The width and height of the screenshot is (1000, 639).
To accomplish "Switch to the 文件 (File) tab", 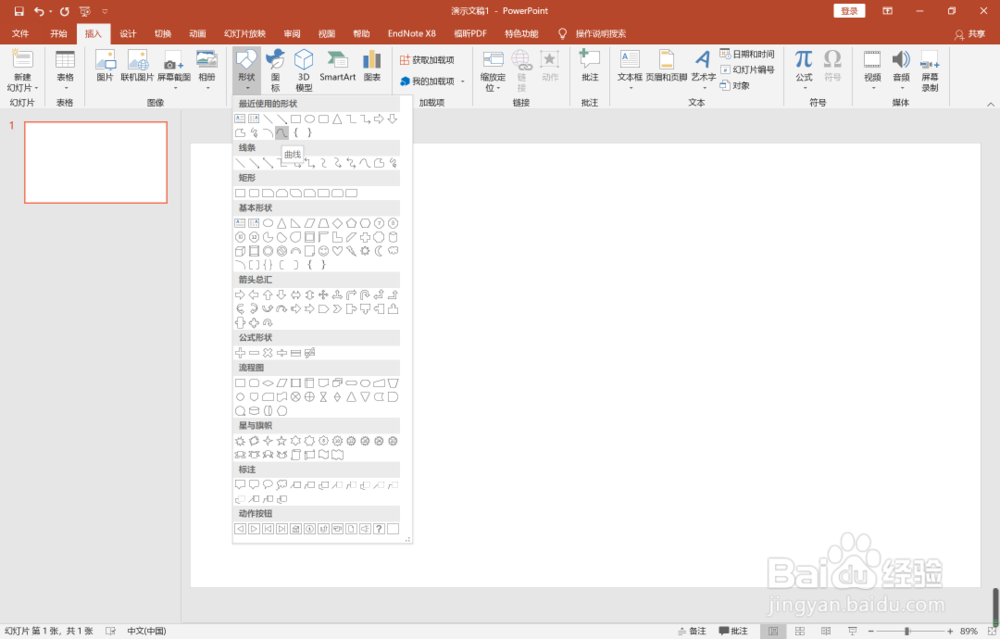I will coord(20,33).
